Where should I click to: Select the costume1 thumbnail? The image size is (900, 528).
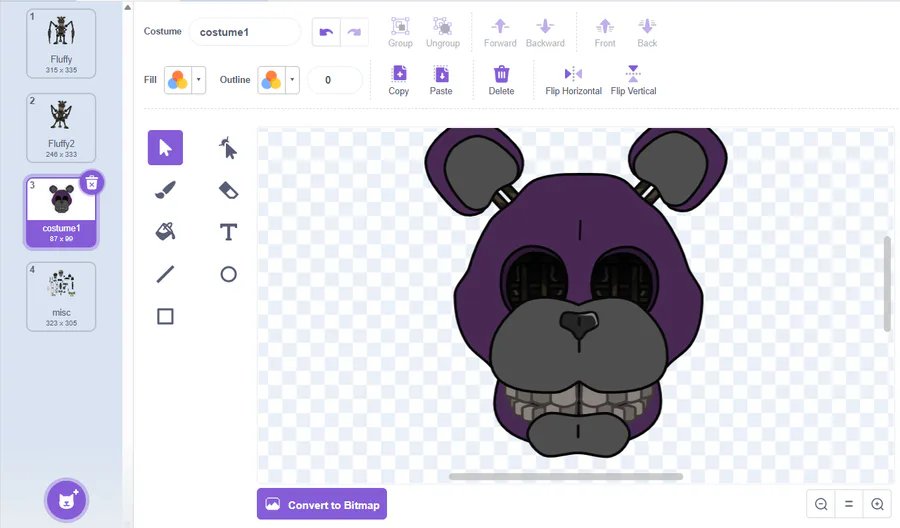[x=61, y=212]
